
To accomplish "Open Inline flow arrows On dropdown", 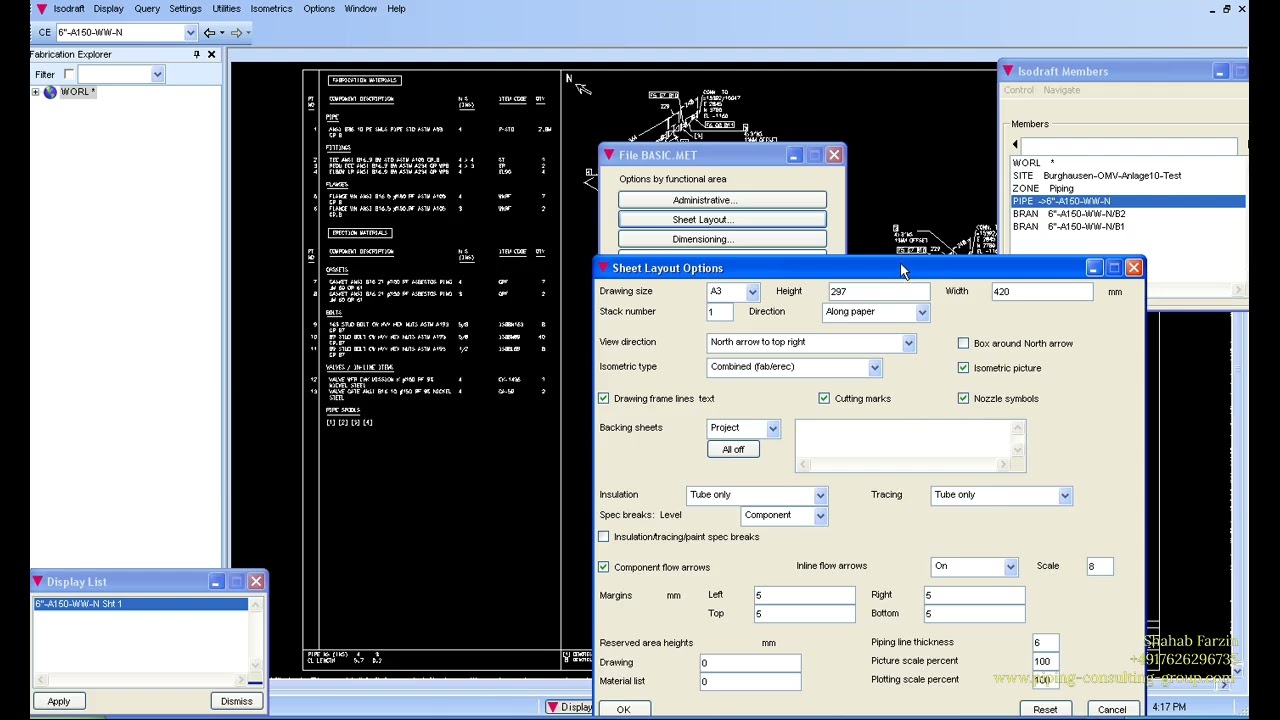I will [x=1010, y=567].
